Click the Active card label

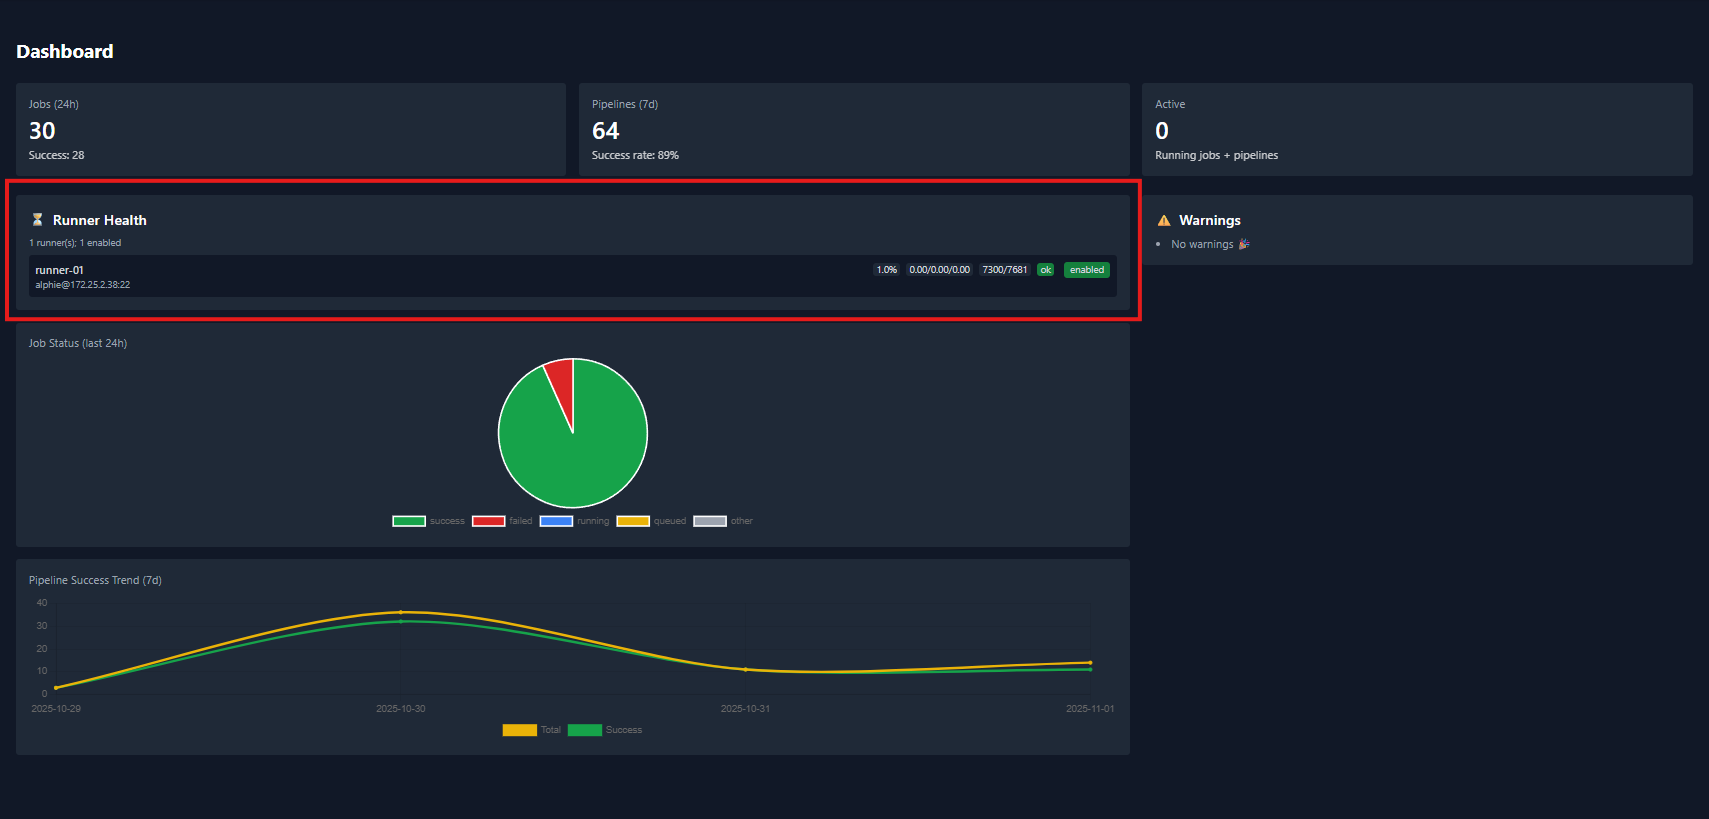[x=1170, y=104]
